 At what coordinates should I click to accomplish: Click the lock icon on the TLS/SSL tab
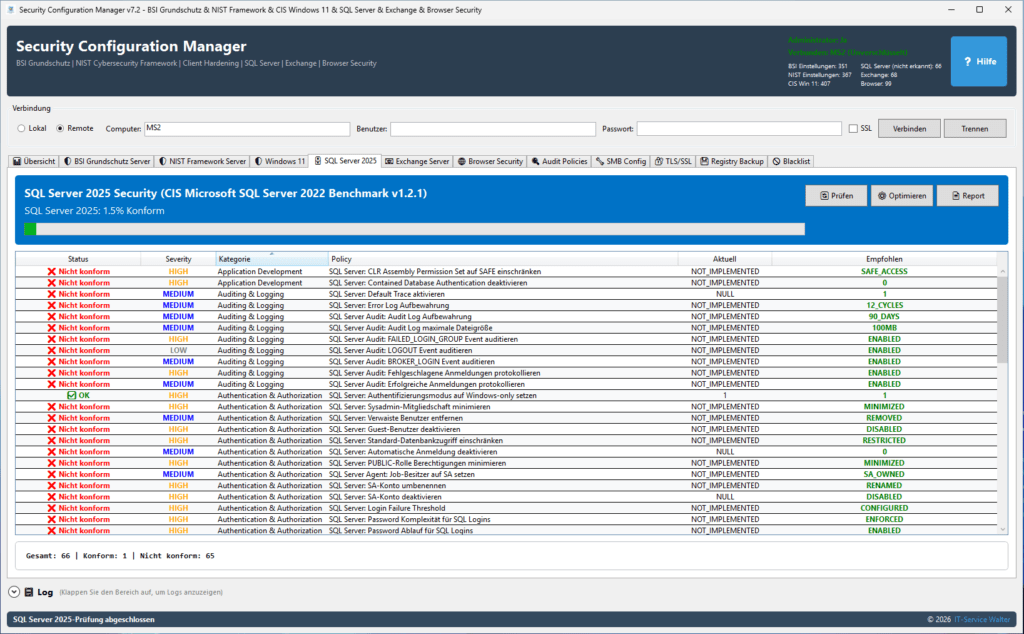(658, 161)
